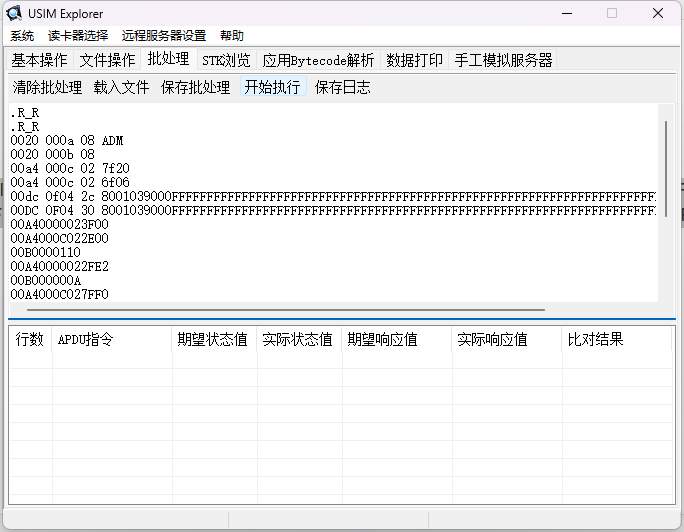The width and height of the screenshot is (684, 532).
Task: Click the 保存日志 button
Action: (343, 87)
